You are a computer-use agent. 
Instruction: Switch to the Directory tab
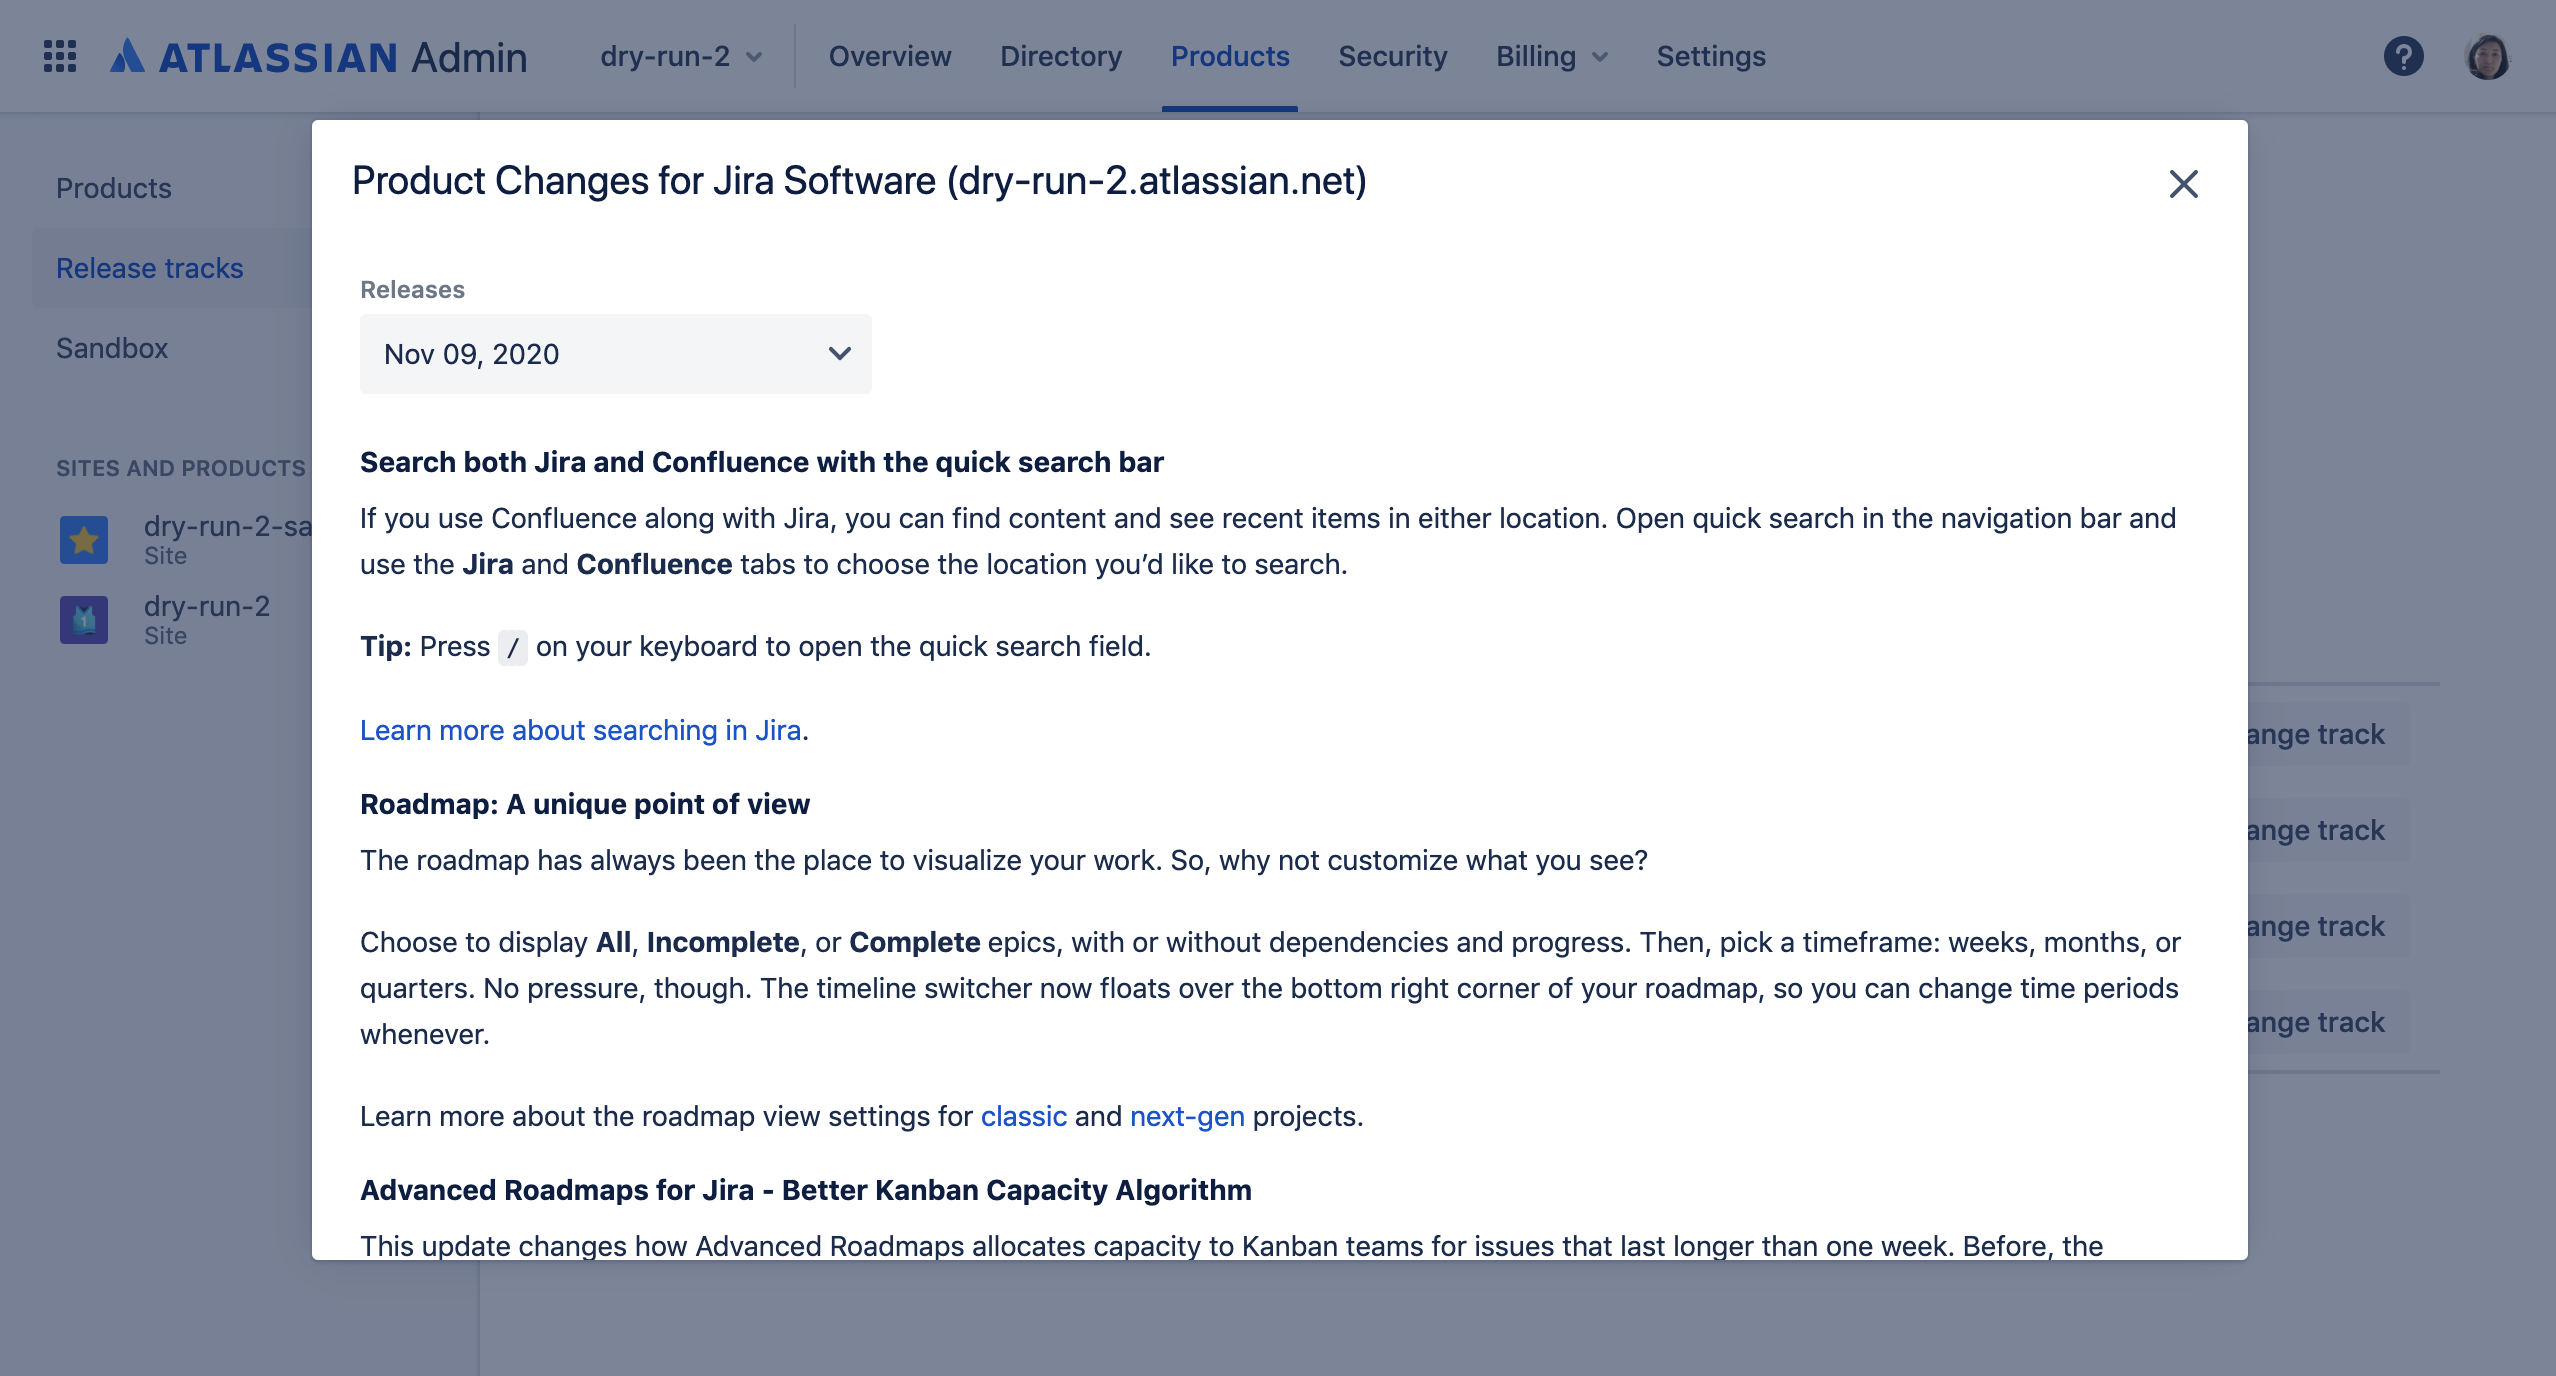tap(1061, 56)
